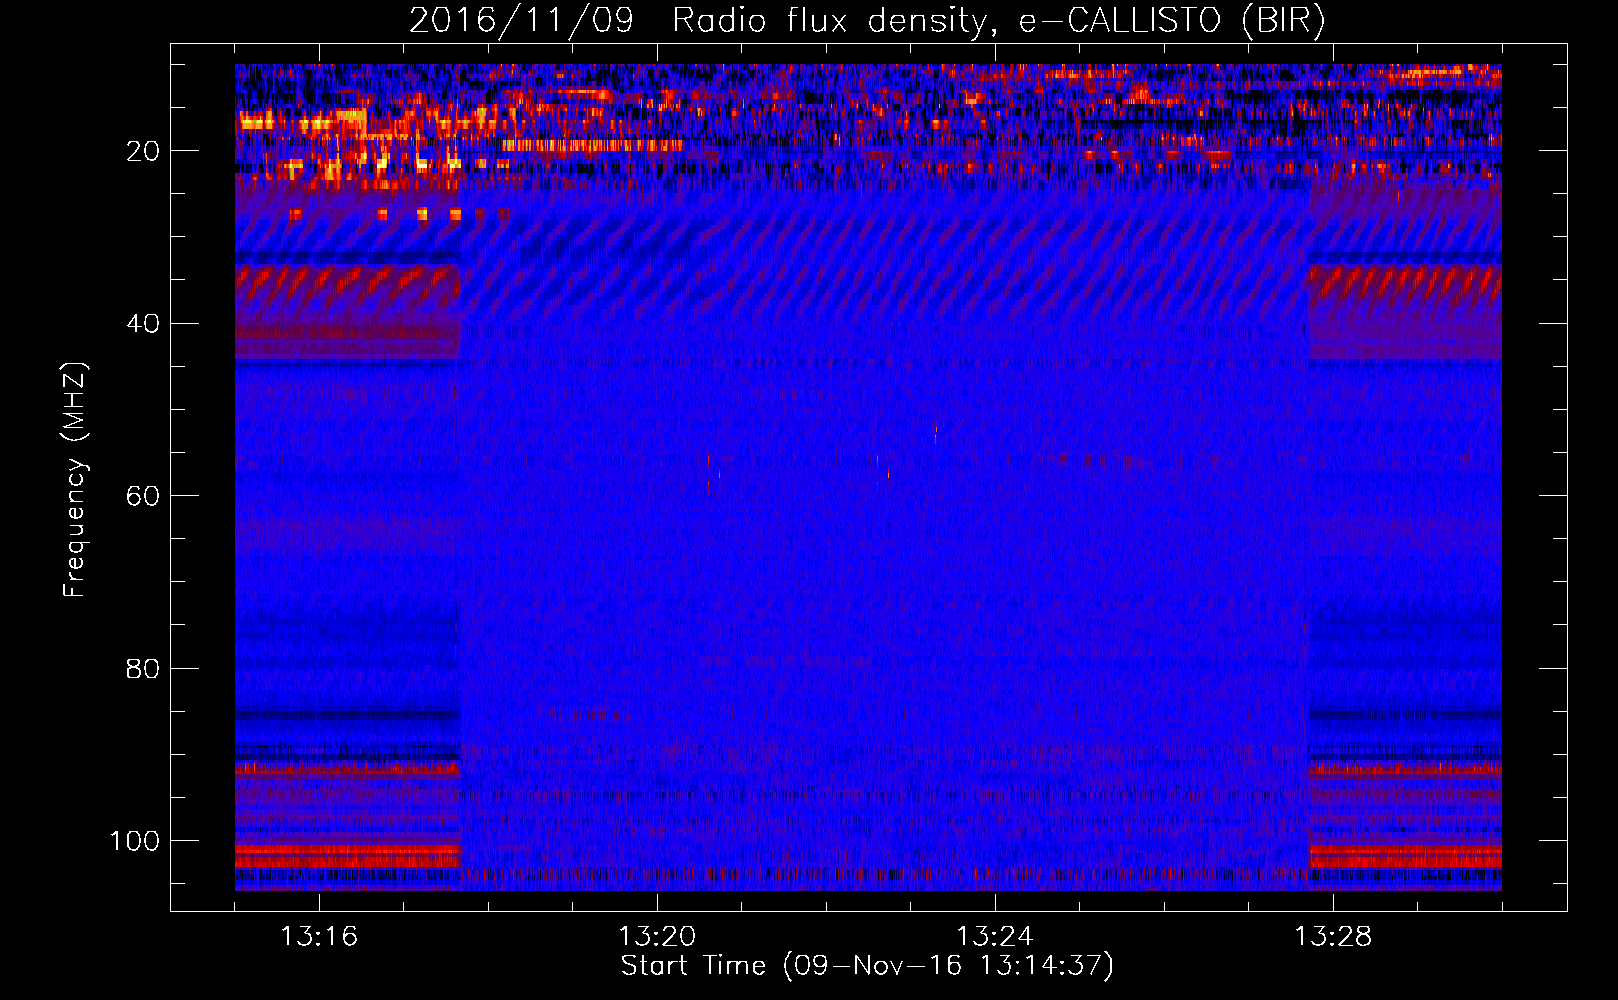Image resolution: width=1618 pixels, height=1000 pixels.
Task: Pick the 60 frequency tick label
Action: click(x=143, y=496)
